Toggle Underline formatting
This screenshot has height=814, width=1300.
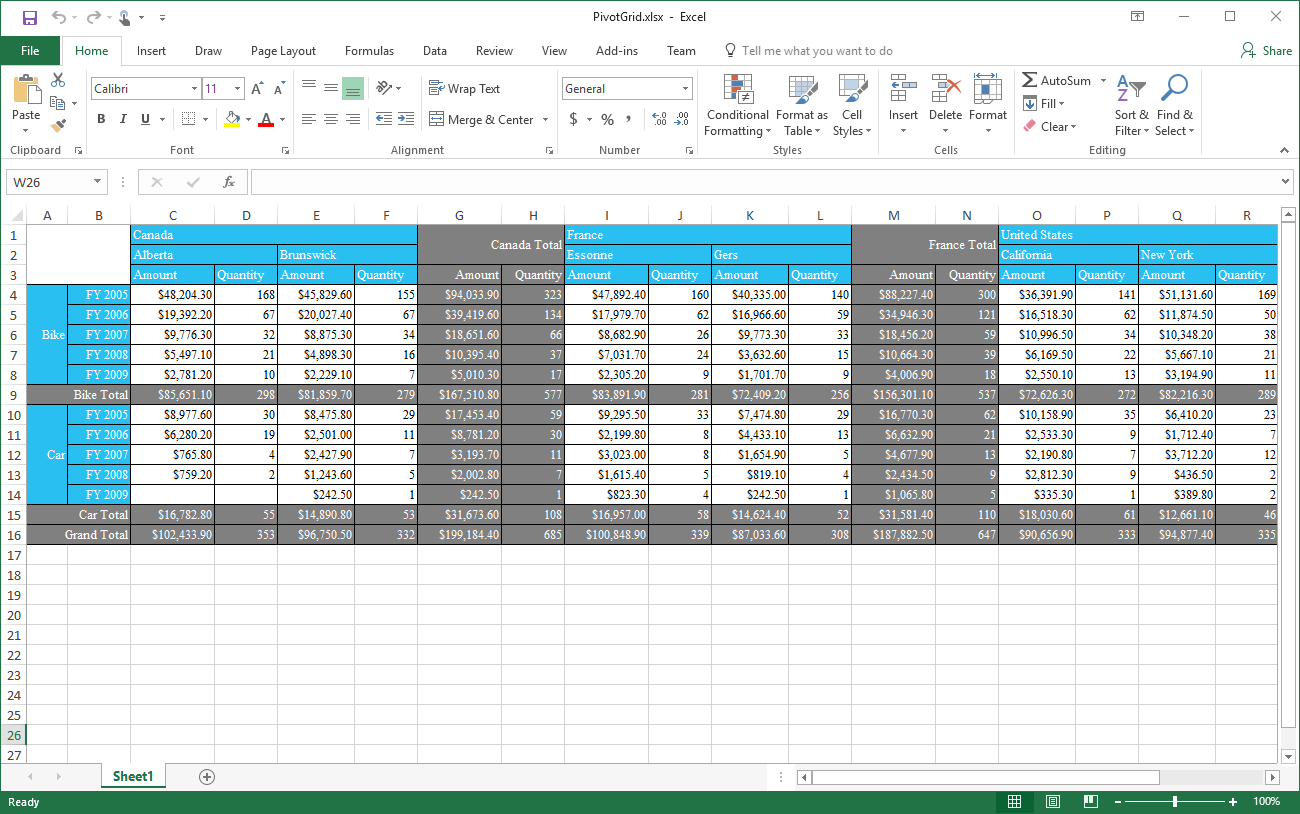pos(146,119)
